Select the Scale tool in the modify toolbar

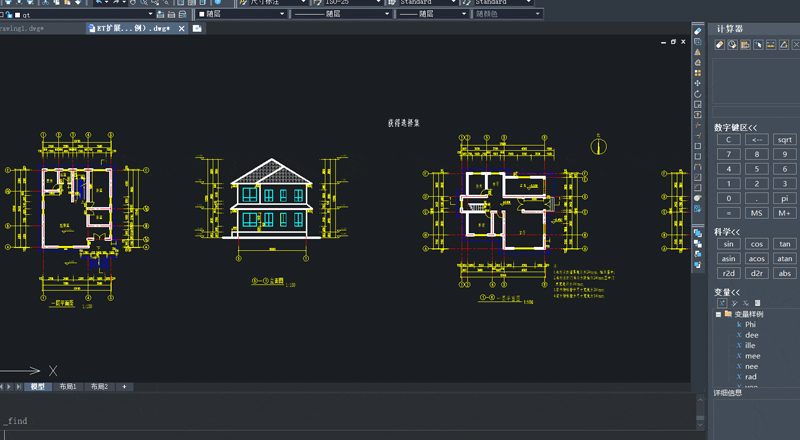tap(697, 104)
